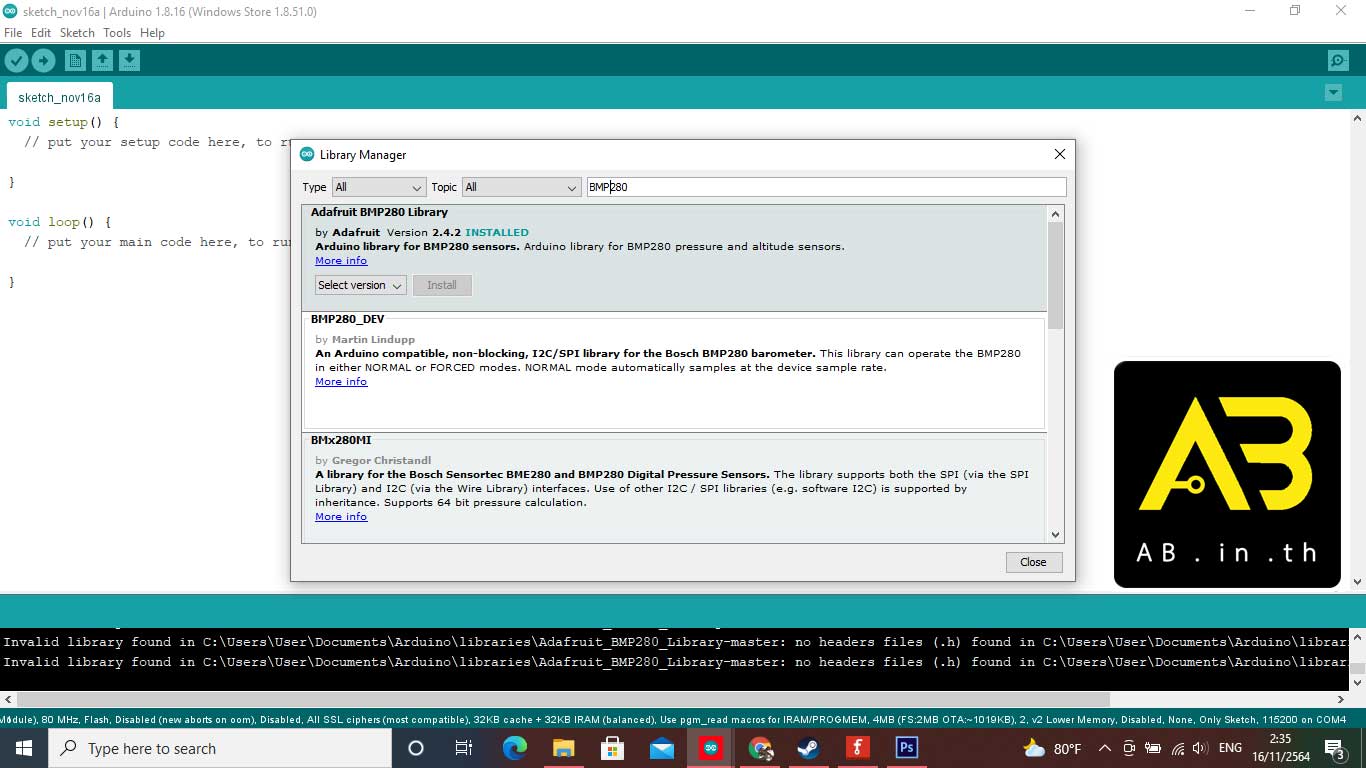
Task: Open the volume speaker tray icon
Action: [1200, 748]
